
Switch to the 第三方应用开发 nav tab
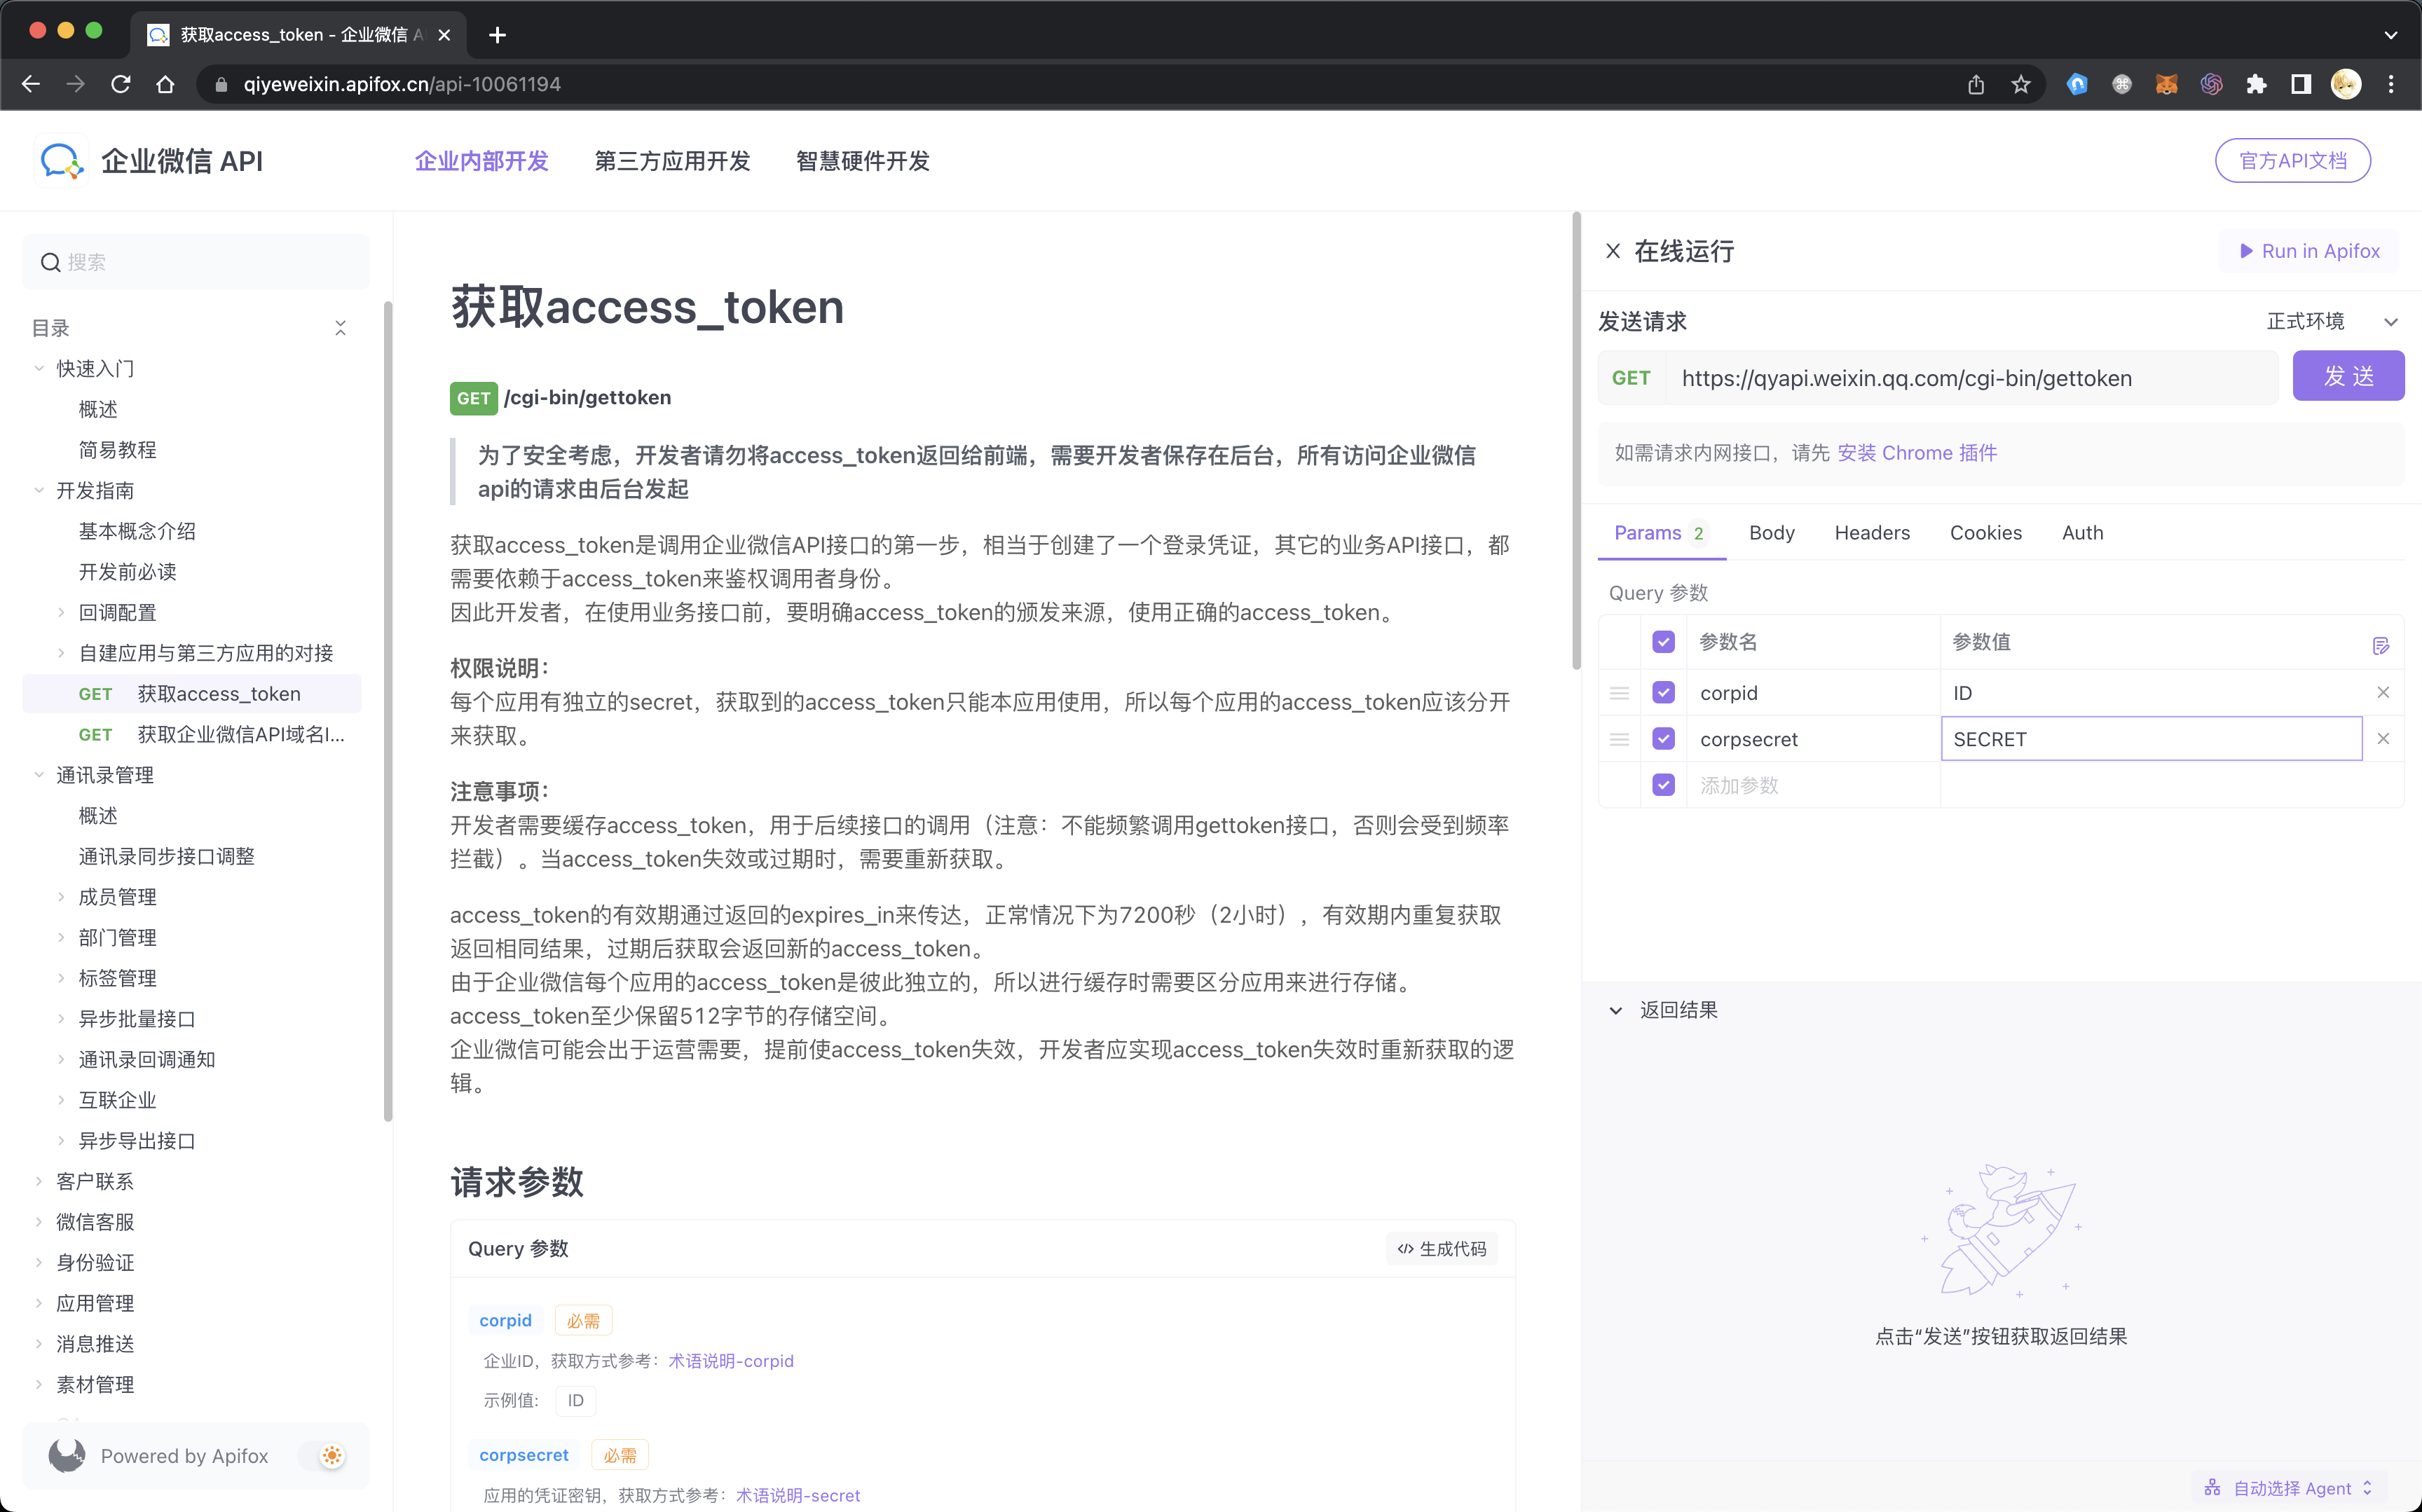coord(672,161)
